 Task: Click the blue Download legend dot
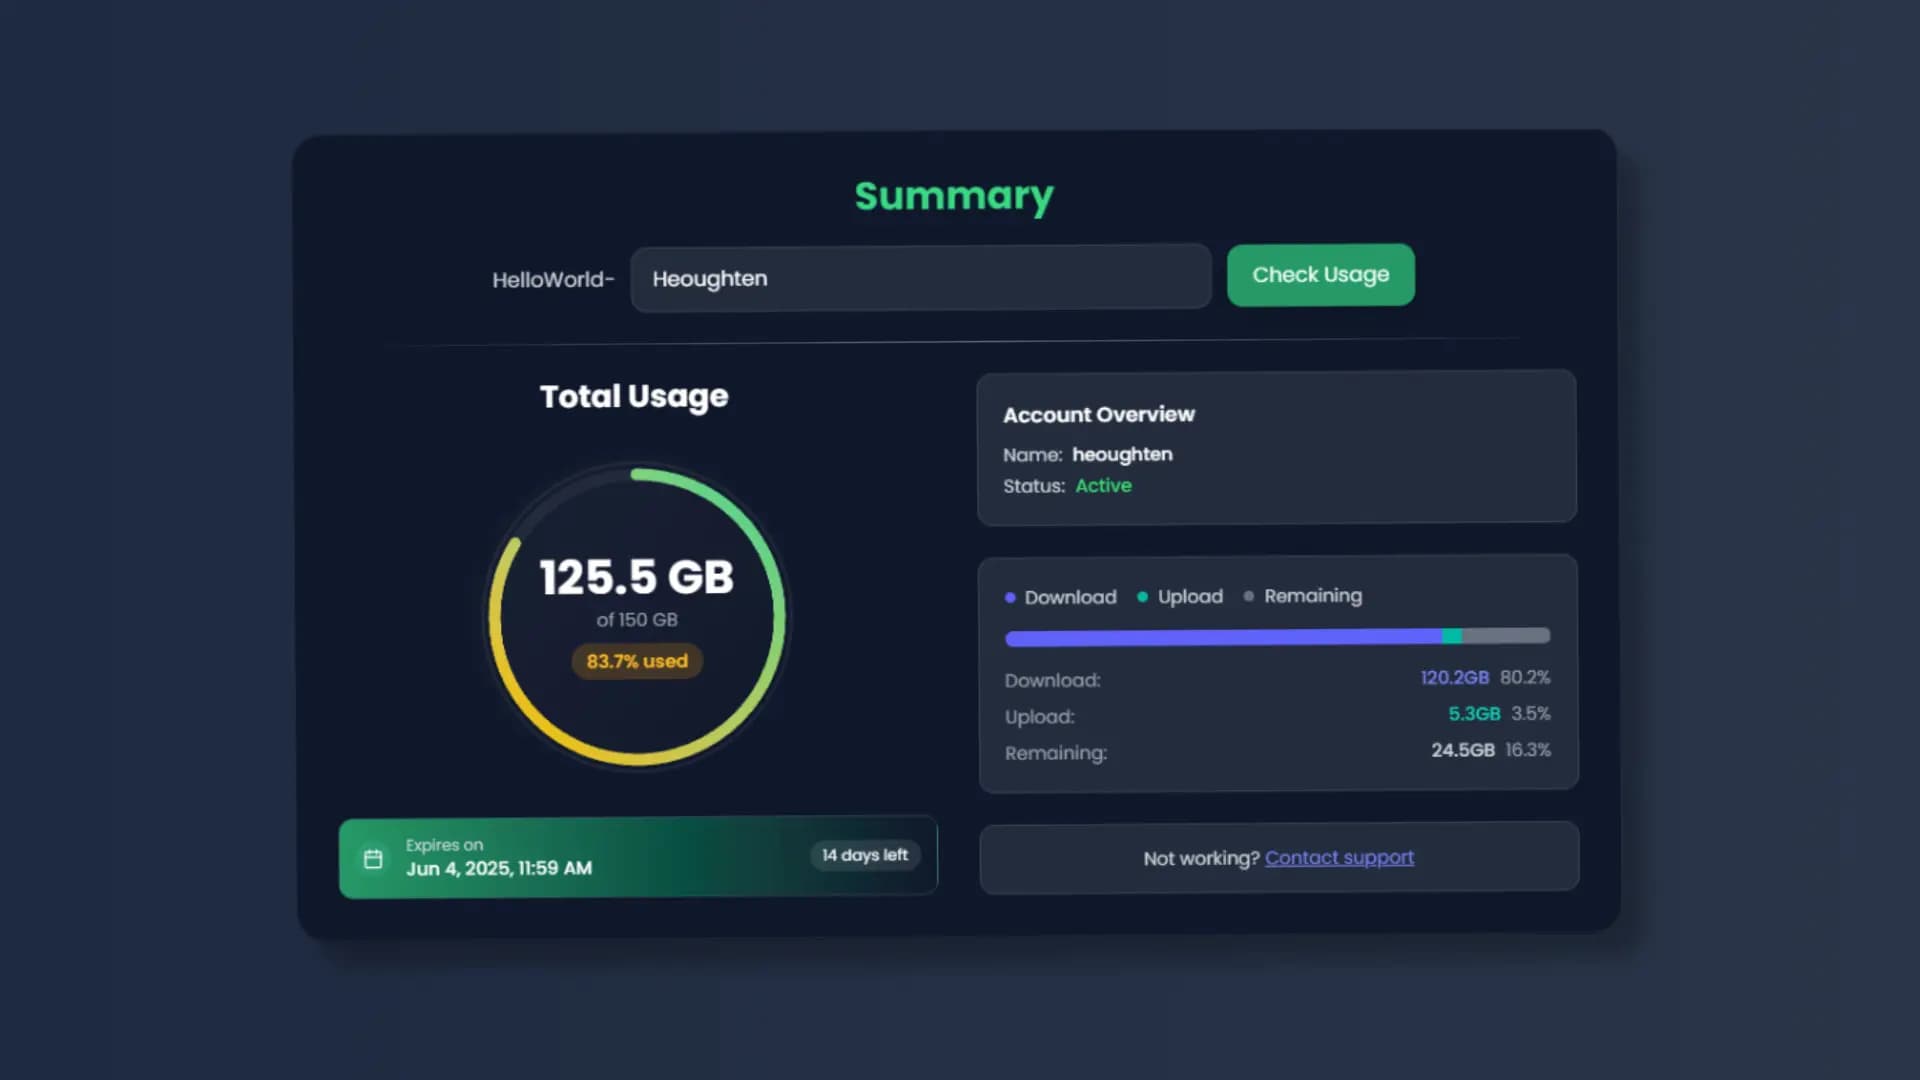[1010, 598]
